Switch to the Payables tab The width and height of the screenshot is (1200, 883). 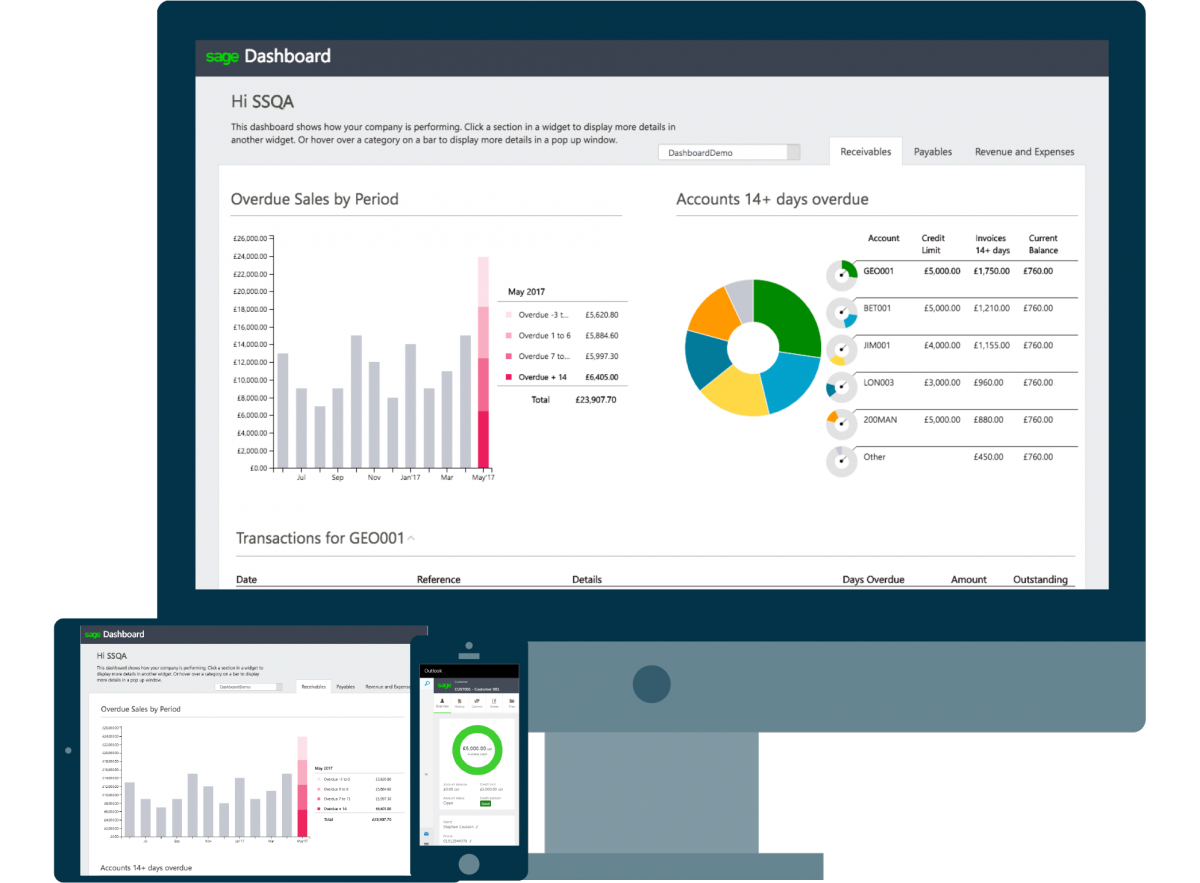(932, 151)
